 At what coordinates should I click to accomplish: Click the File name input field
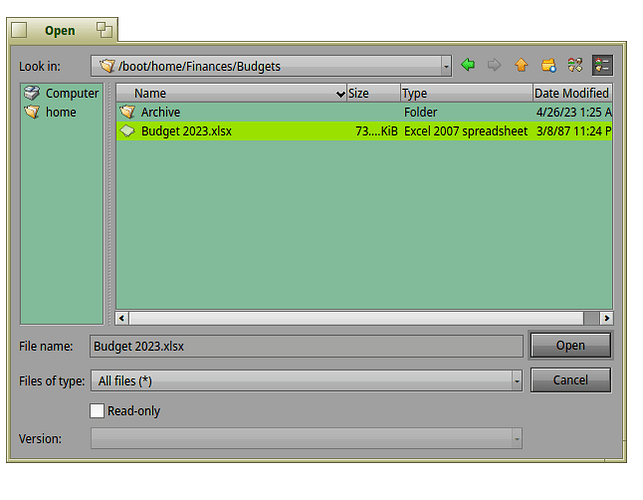point(306,346)
